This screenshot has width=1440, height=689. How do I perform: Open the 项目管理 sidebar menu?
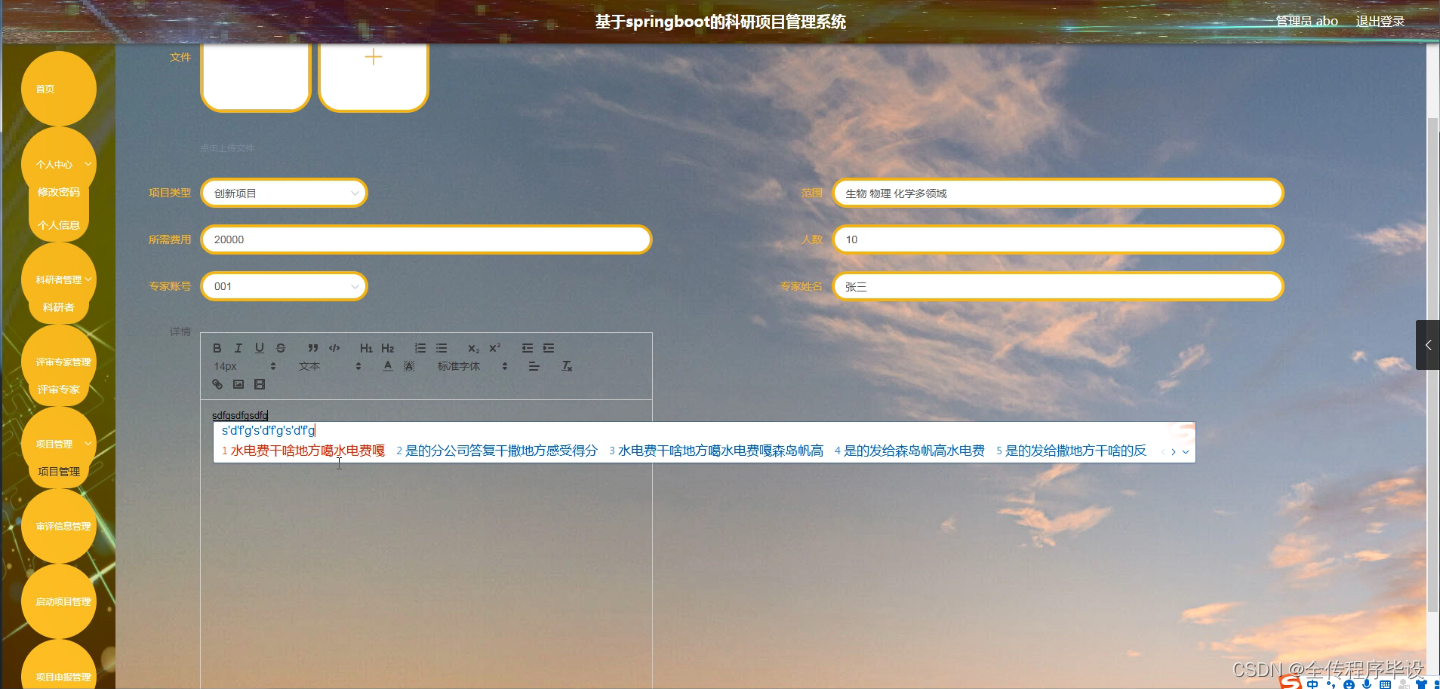[57, 442]
